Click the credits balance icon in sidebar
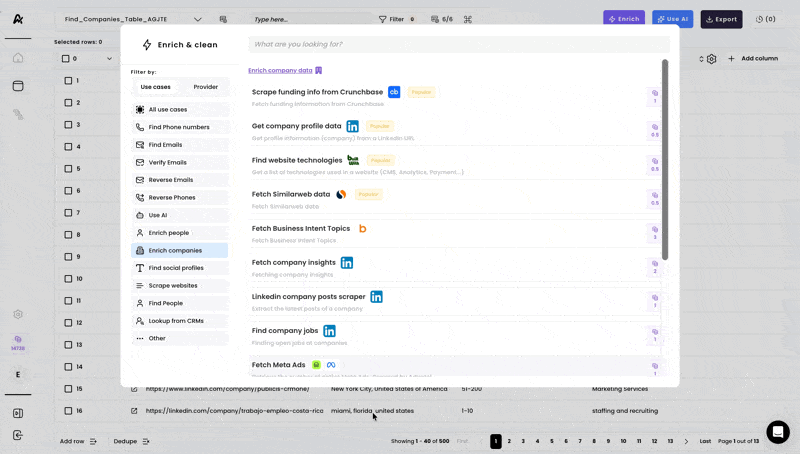The width and height of the screenshot is (800, 454). (x=18, y=343)
